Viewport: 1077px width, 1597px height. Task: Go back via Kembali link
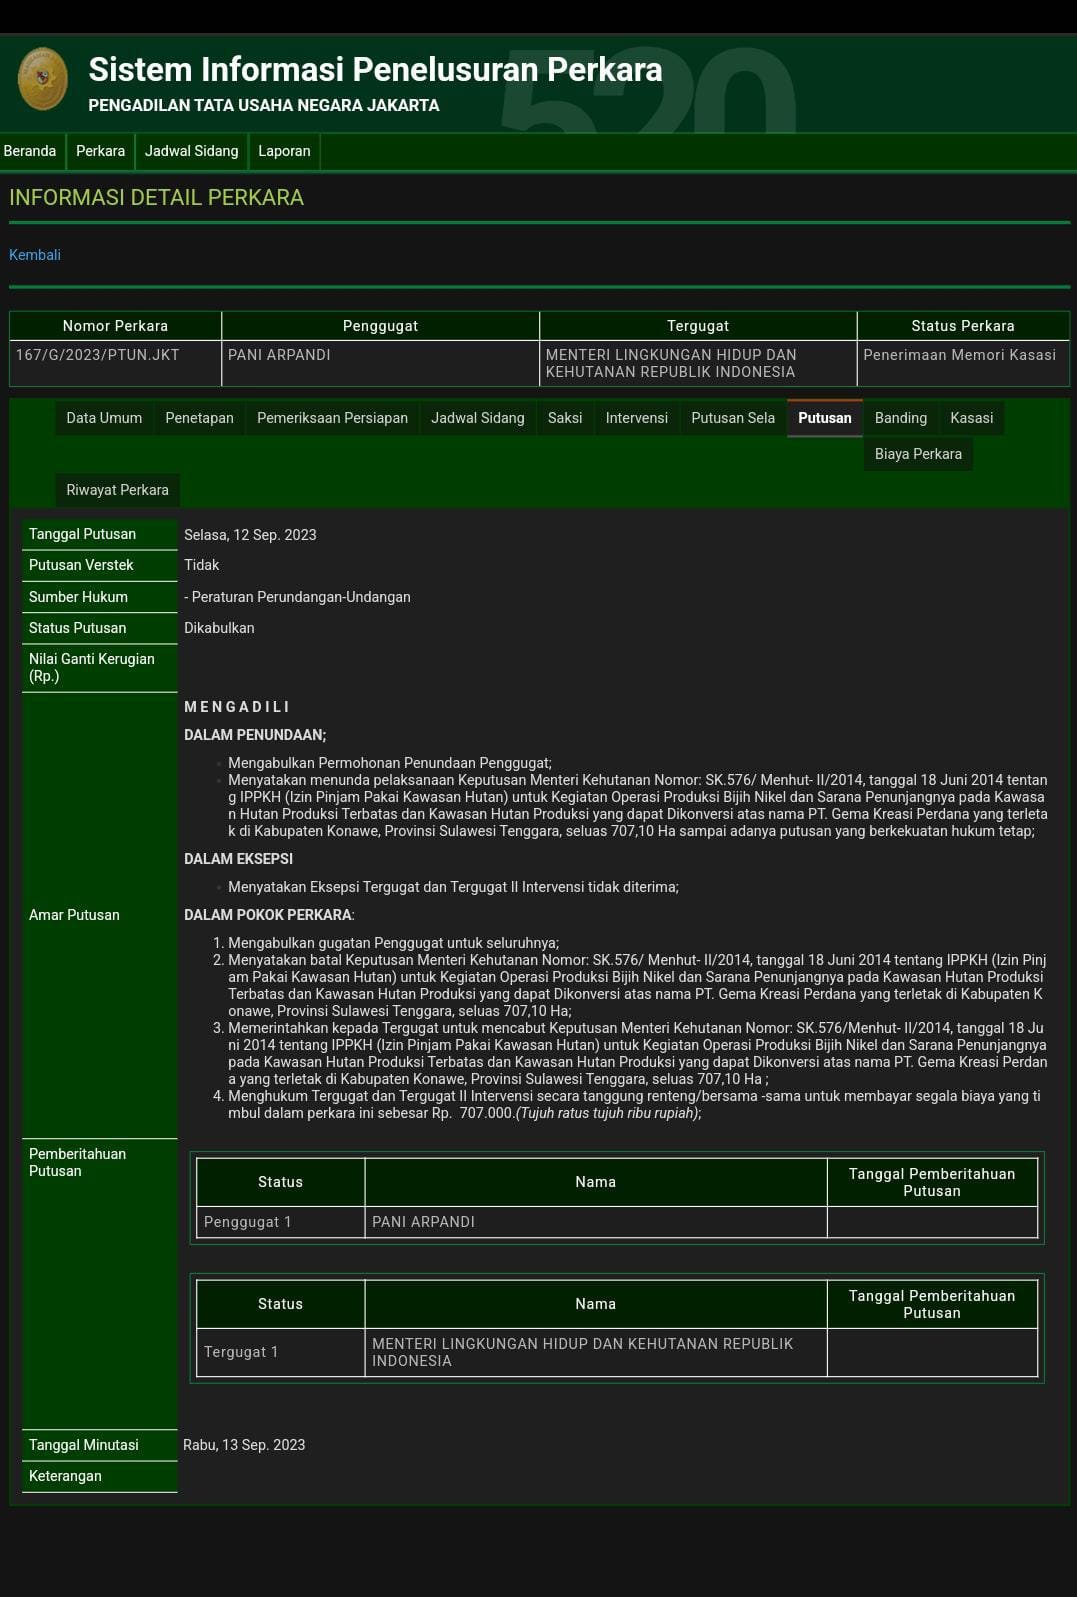[x=35, y=255]
